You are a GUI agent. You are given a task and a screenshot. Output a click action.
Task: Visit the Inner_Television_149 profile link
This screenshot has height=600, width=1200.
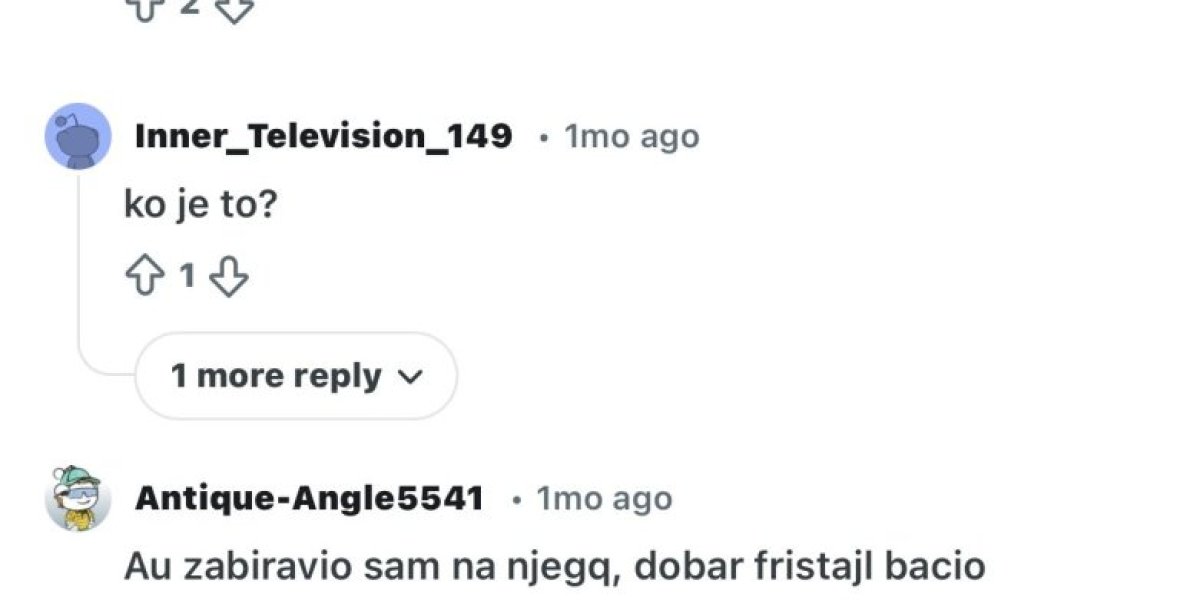coord(323,136)
